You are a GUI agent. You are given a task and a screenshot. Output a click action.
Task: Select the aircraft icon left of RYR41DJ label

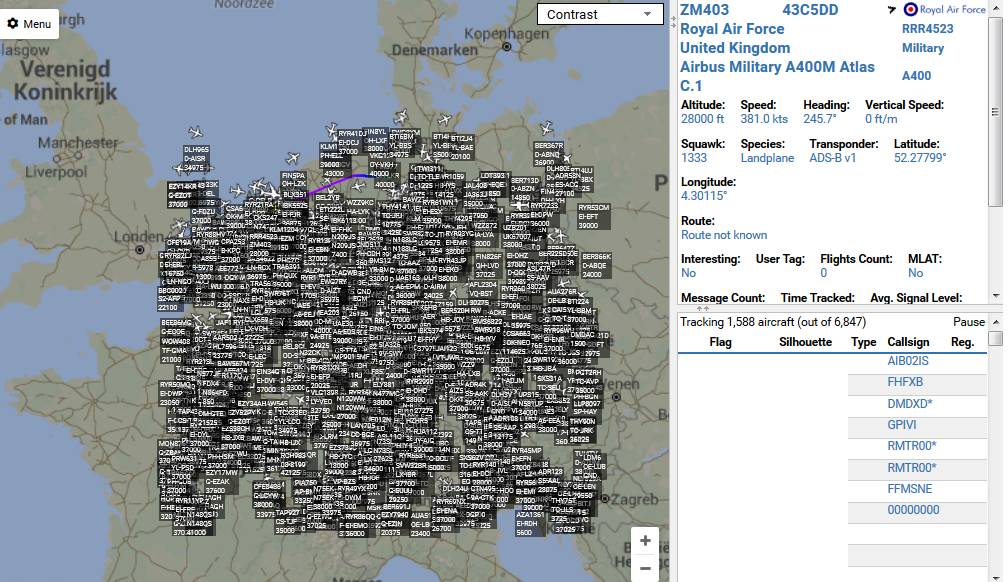click(x=331, y=131)
